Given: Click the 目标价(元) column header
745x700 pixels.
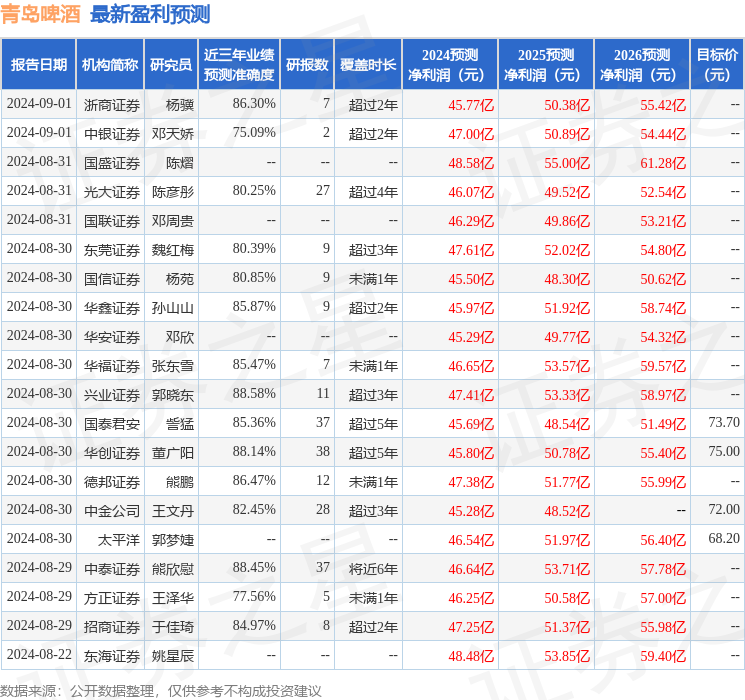Looking at the screenshot, I should pyautogui.click(x=717, y=65).
